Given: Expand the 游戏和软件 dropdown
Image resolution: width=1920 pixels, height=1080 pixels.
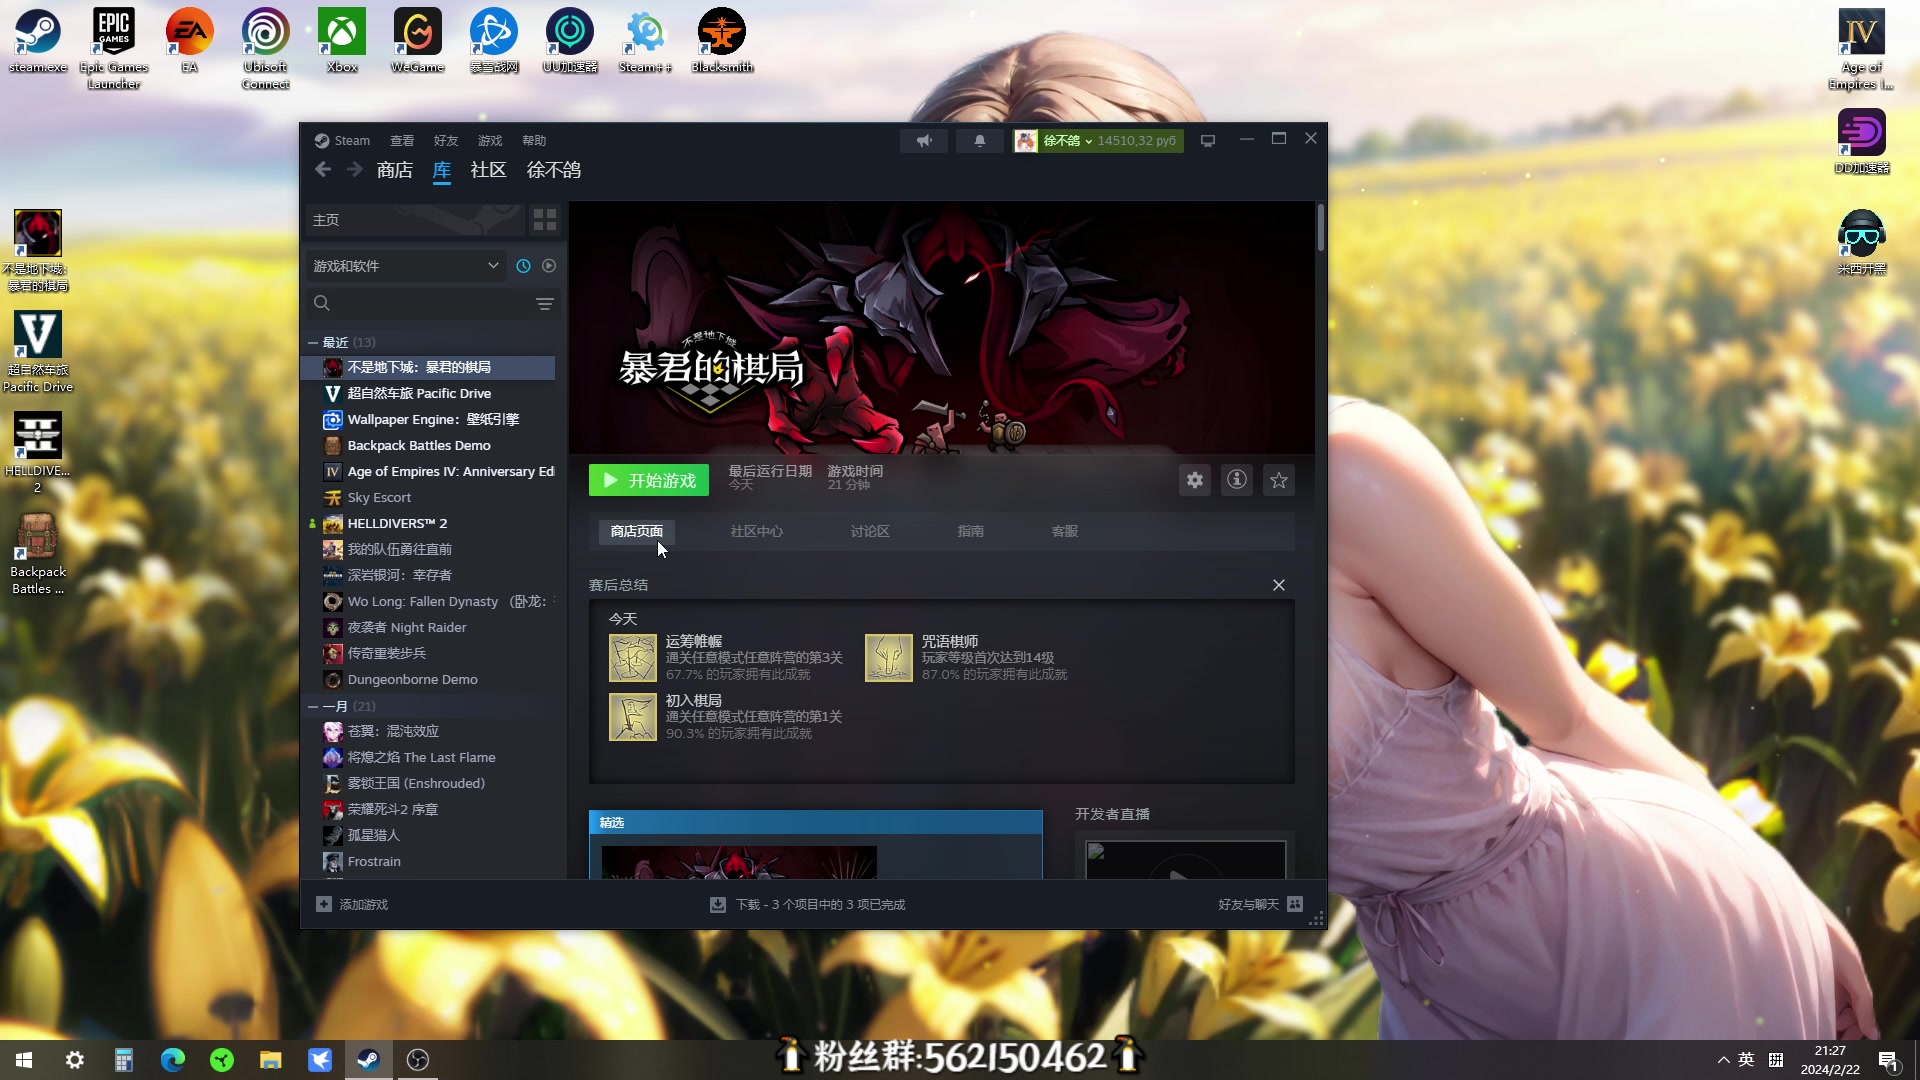Looking at the screenshot, I should (x=405, y=266).
